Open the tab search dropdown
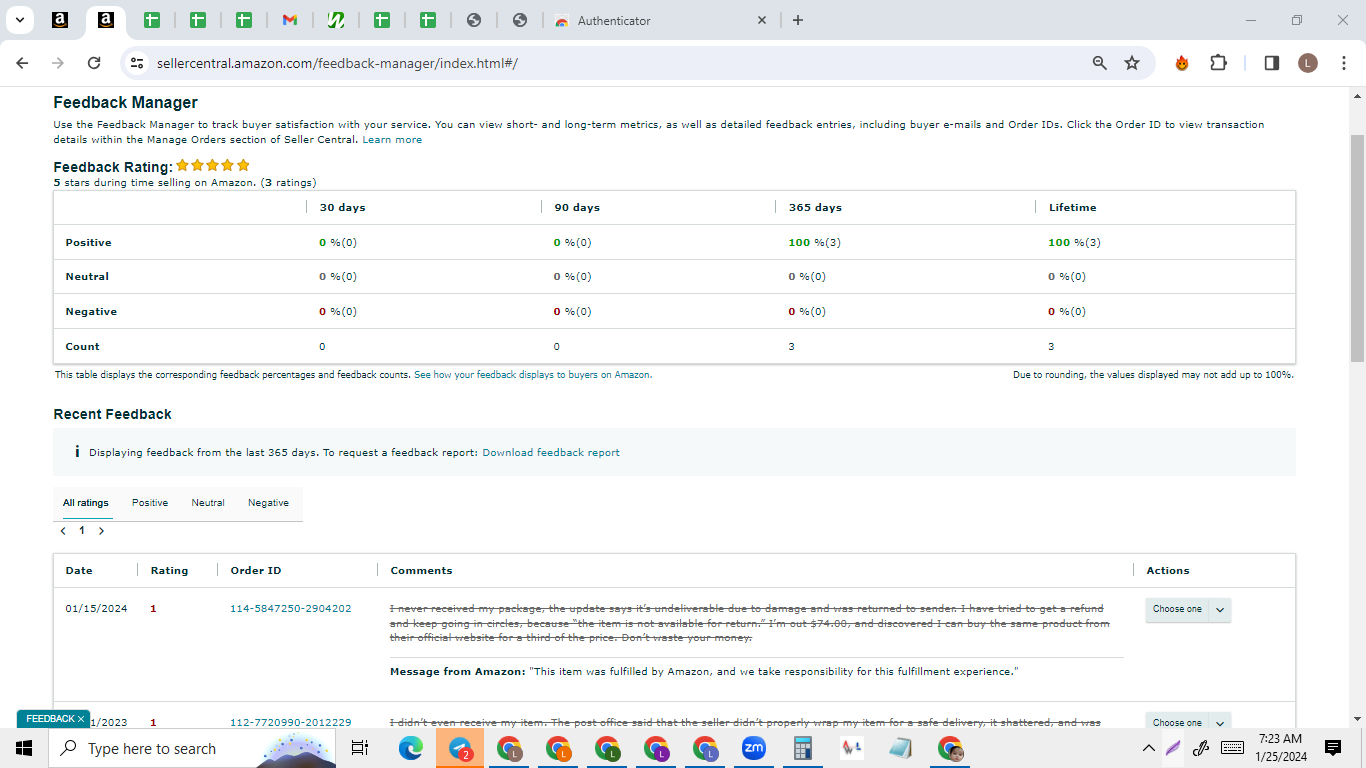This screenshot has height=768, width=1366. point(19,20)
